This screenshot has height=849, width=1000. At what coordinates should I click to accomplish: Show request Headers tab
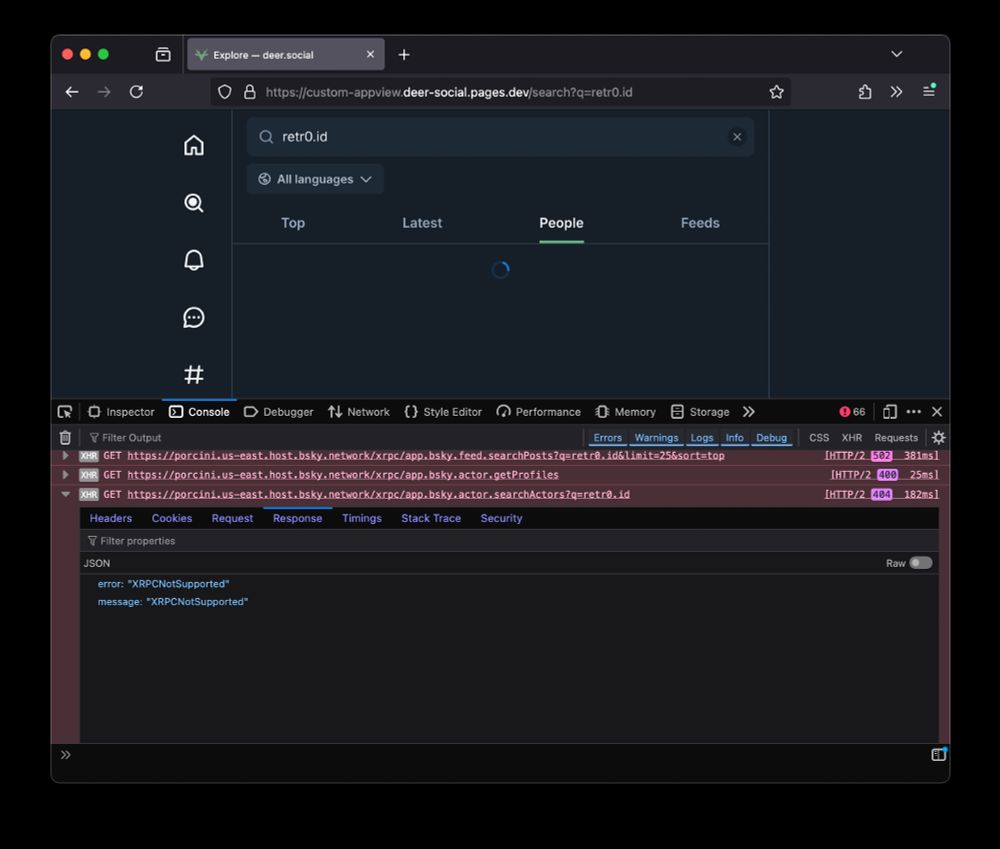[x=111, y=519]
